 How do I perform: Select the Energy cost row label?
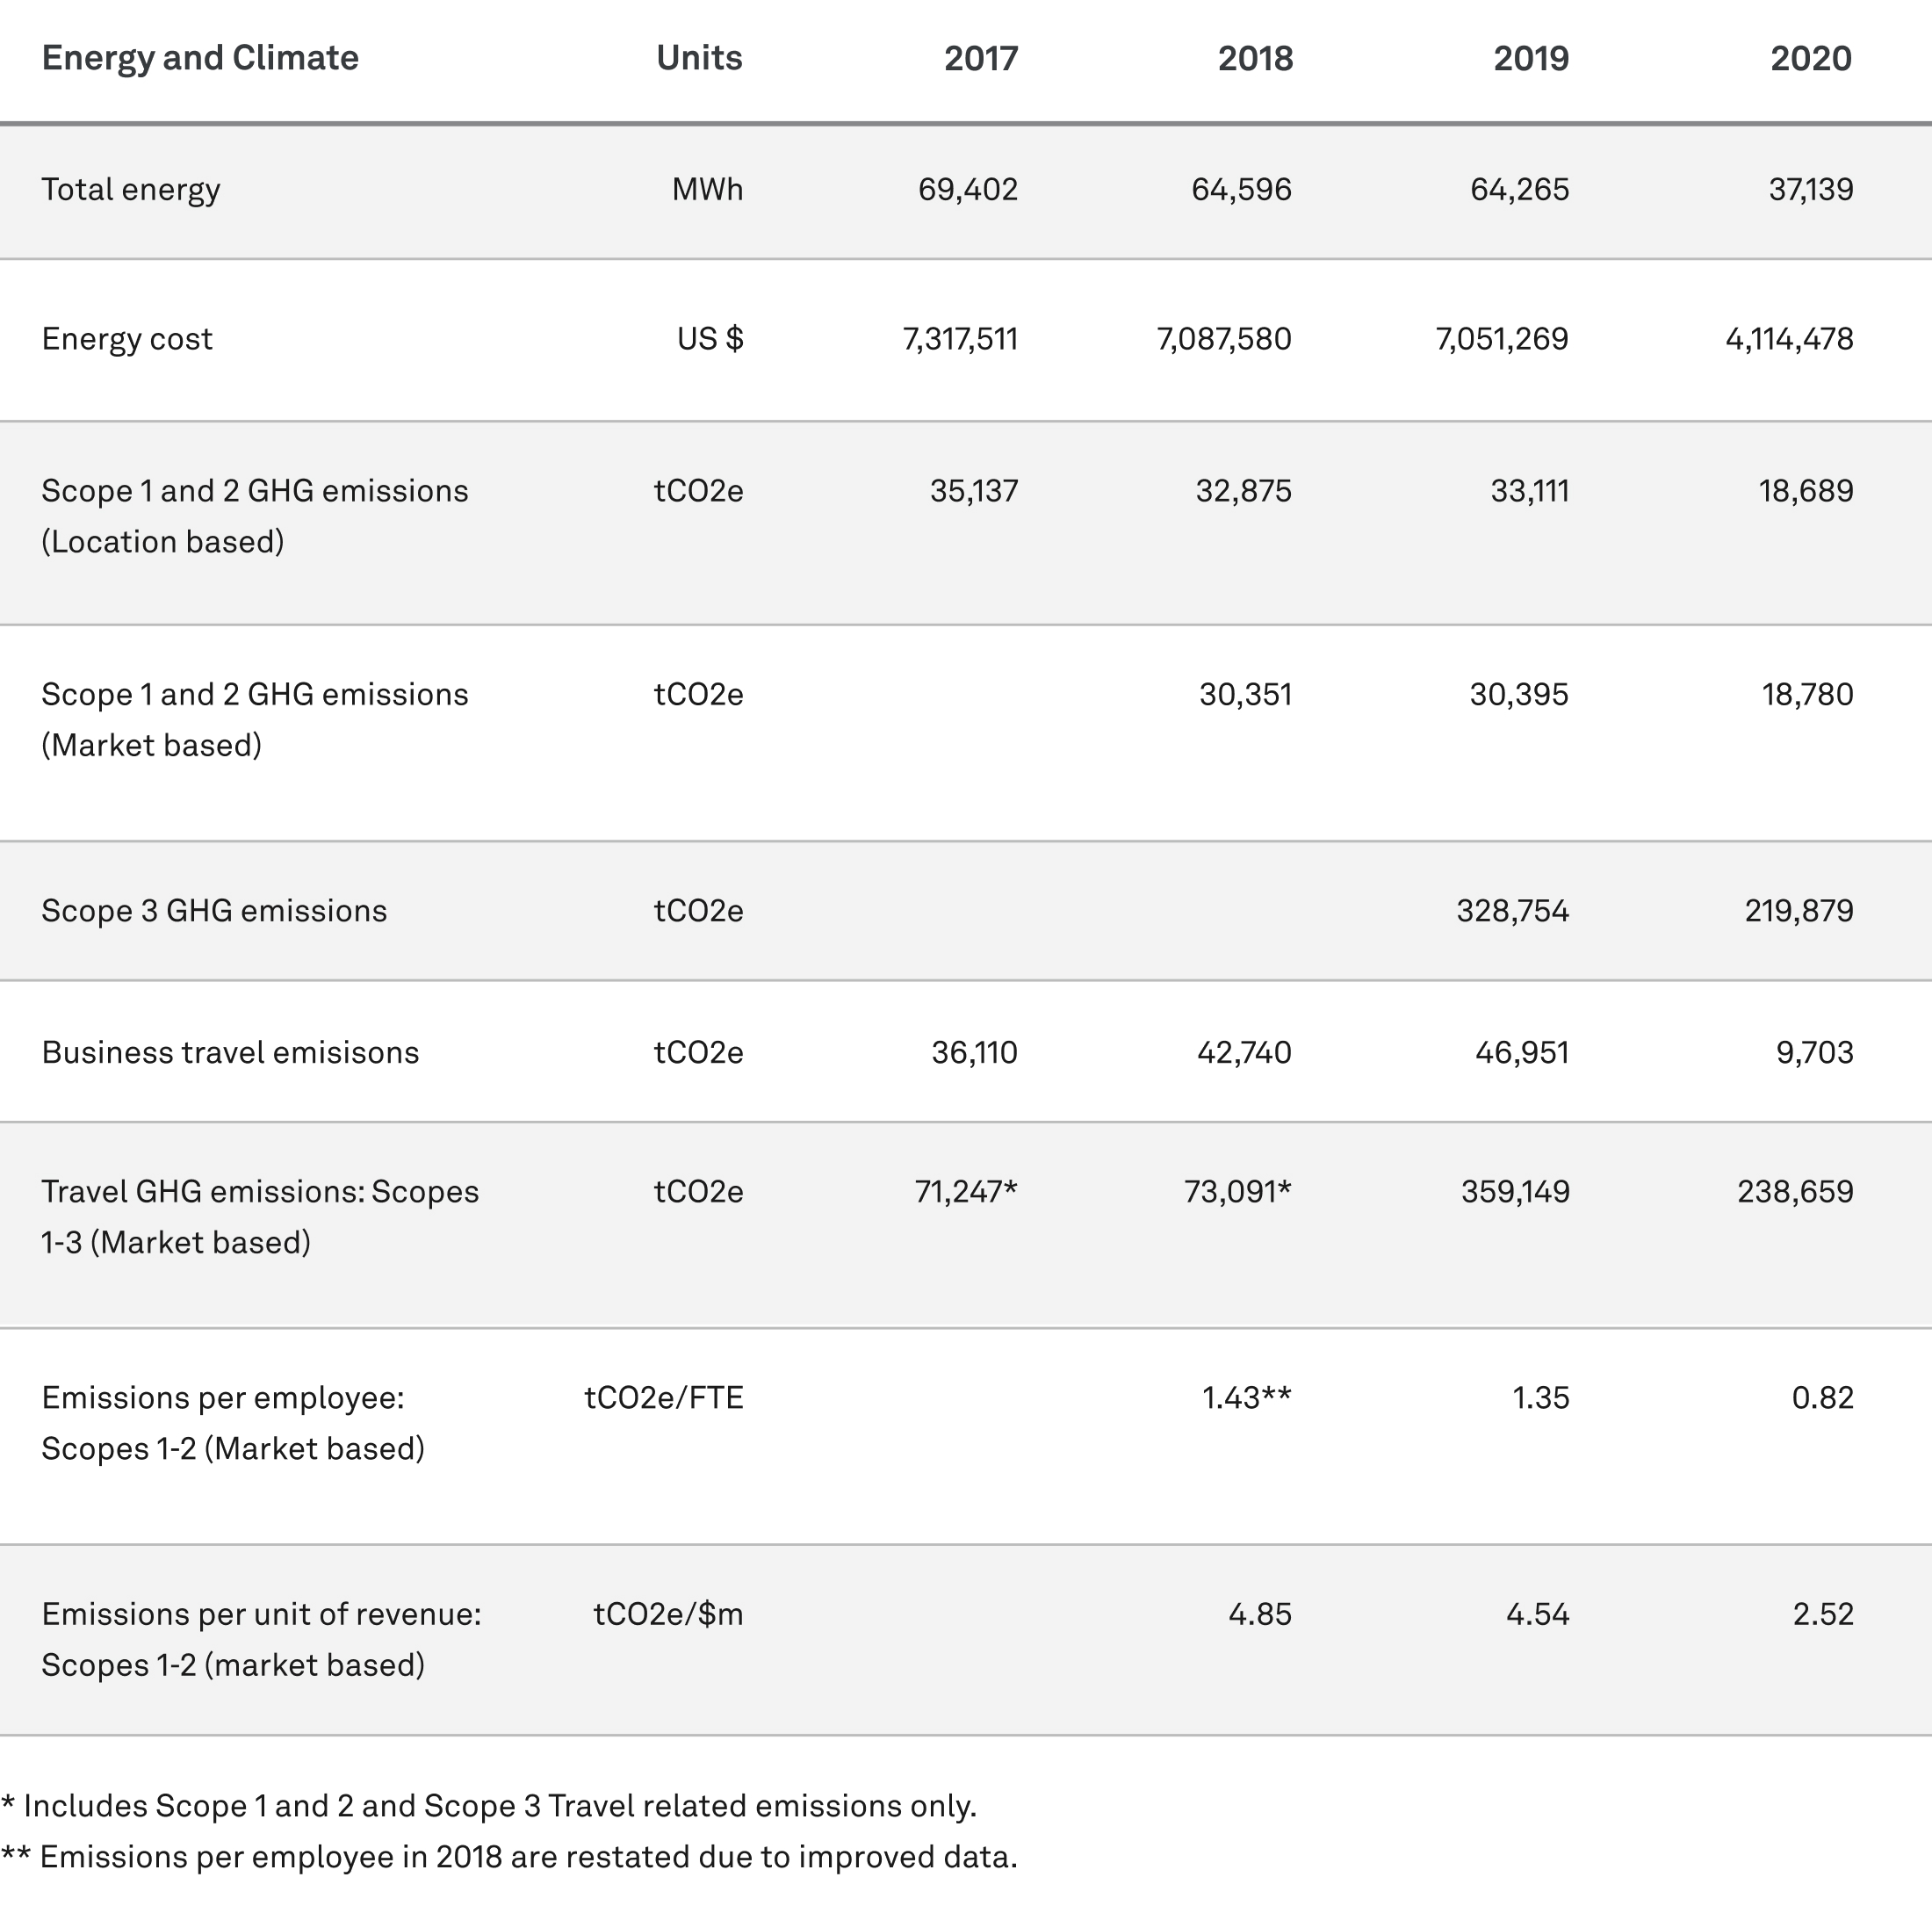[x=127, y=339]
